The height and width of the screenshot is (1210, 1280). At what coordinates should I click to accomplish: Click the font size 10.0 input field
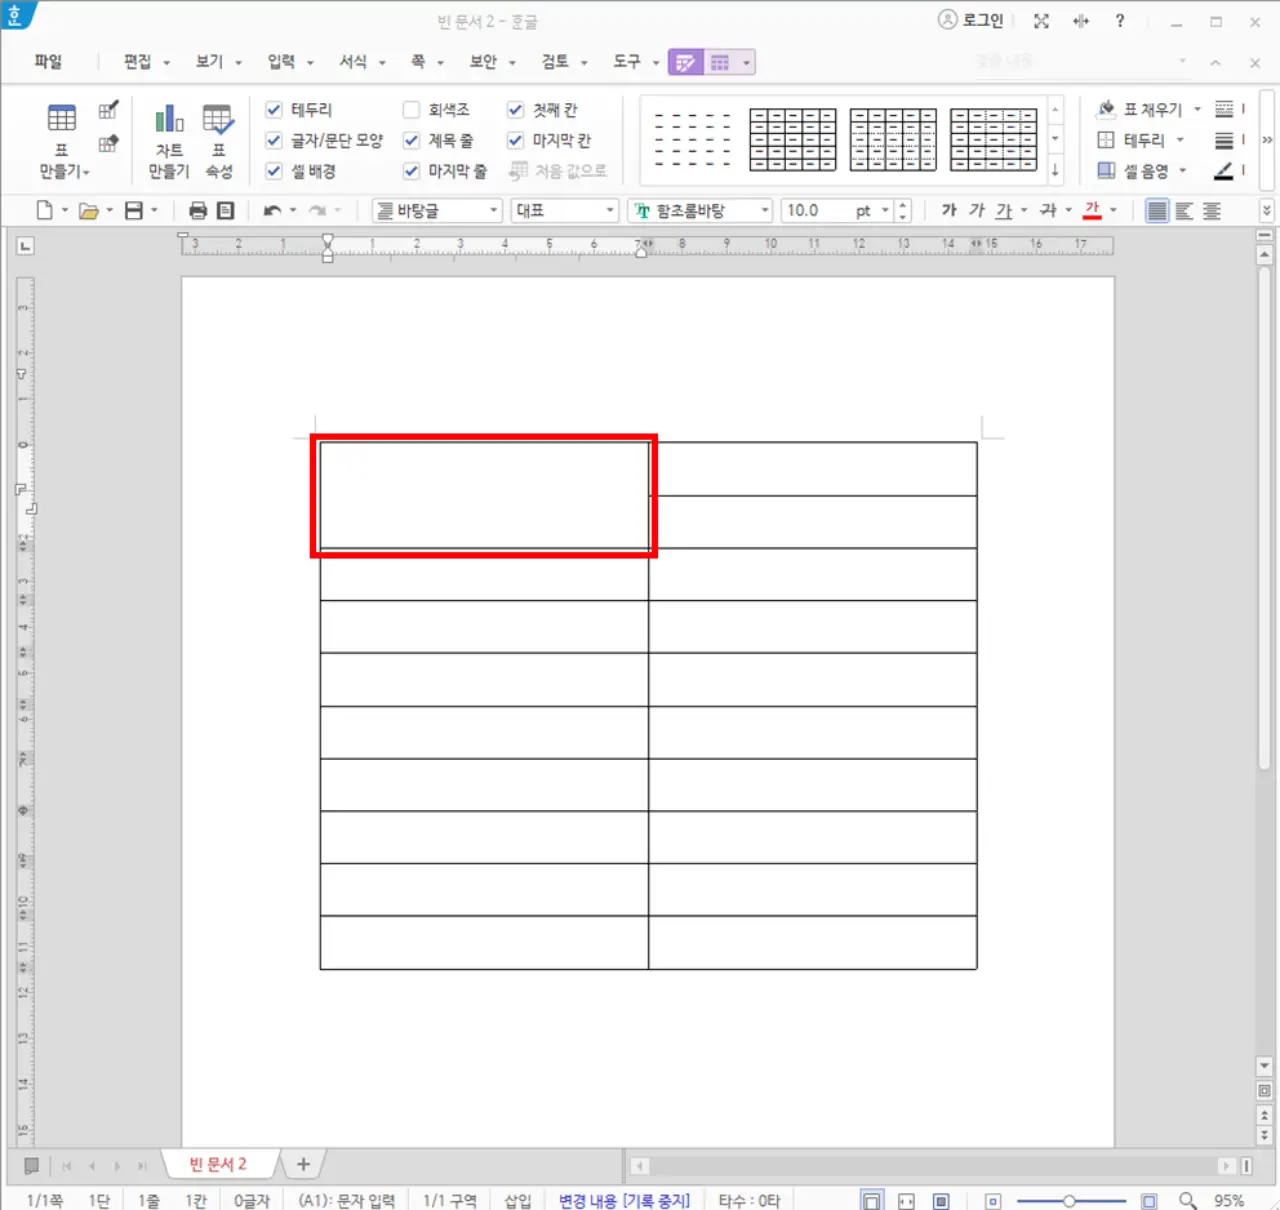[815, 210]
